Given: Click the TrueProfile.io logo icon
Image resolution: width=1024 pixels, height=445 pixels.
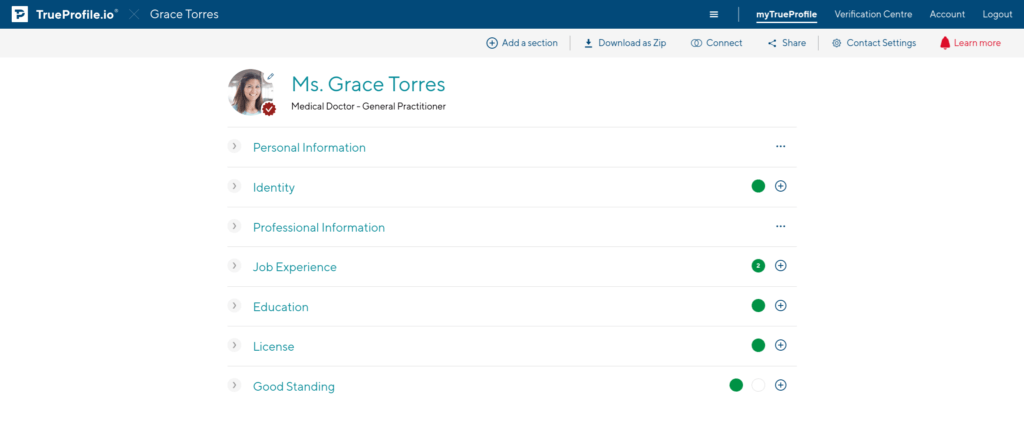Looking at the screenshot, I should tap(20, 14).
